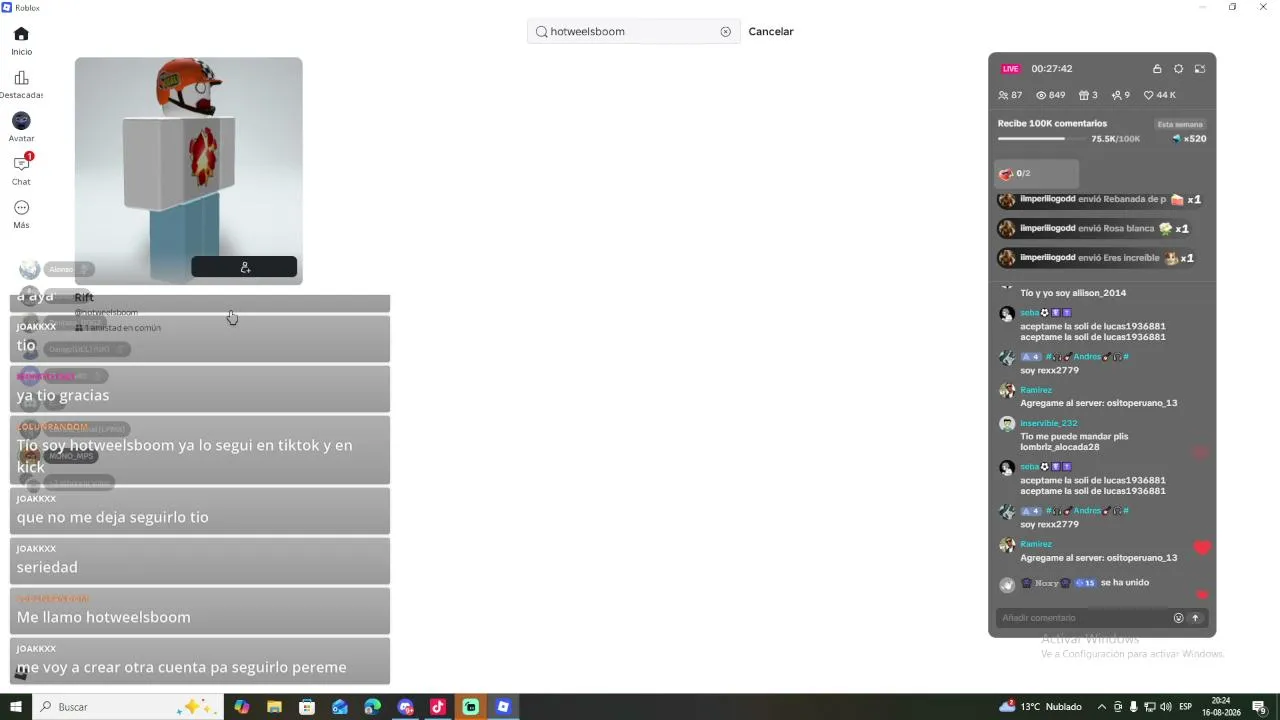Expand hidden system tray icons

coord(1102,707)
